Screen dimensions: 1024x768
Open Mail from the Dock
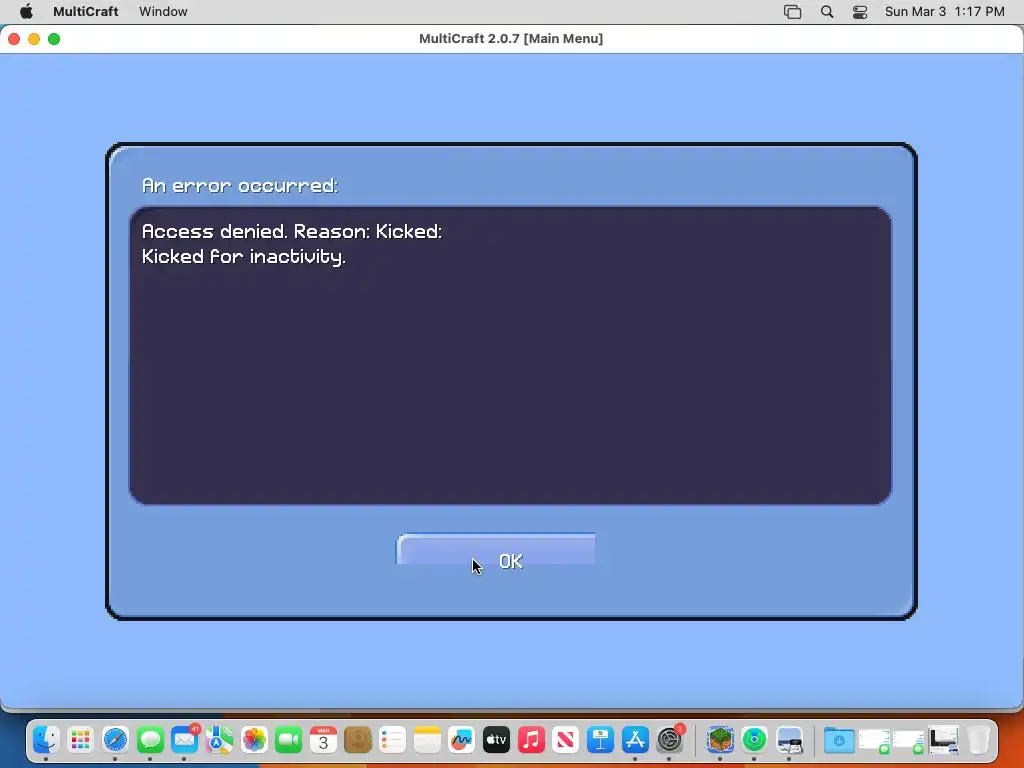click(185, 740)
